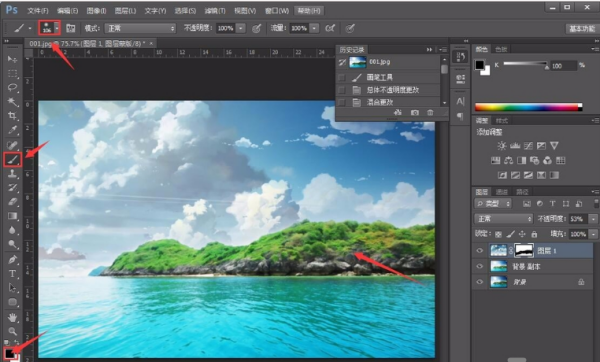Viewport: 600px width, 362px height.
Task: Open the 模式 blend mode dropdown
Action: tap(140, 28)
